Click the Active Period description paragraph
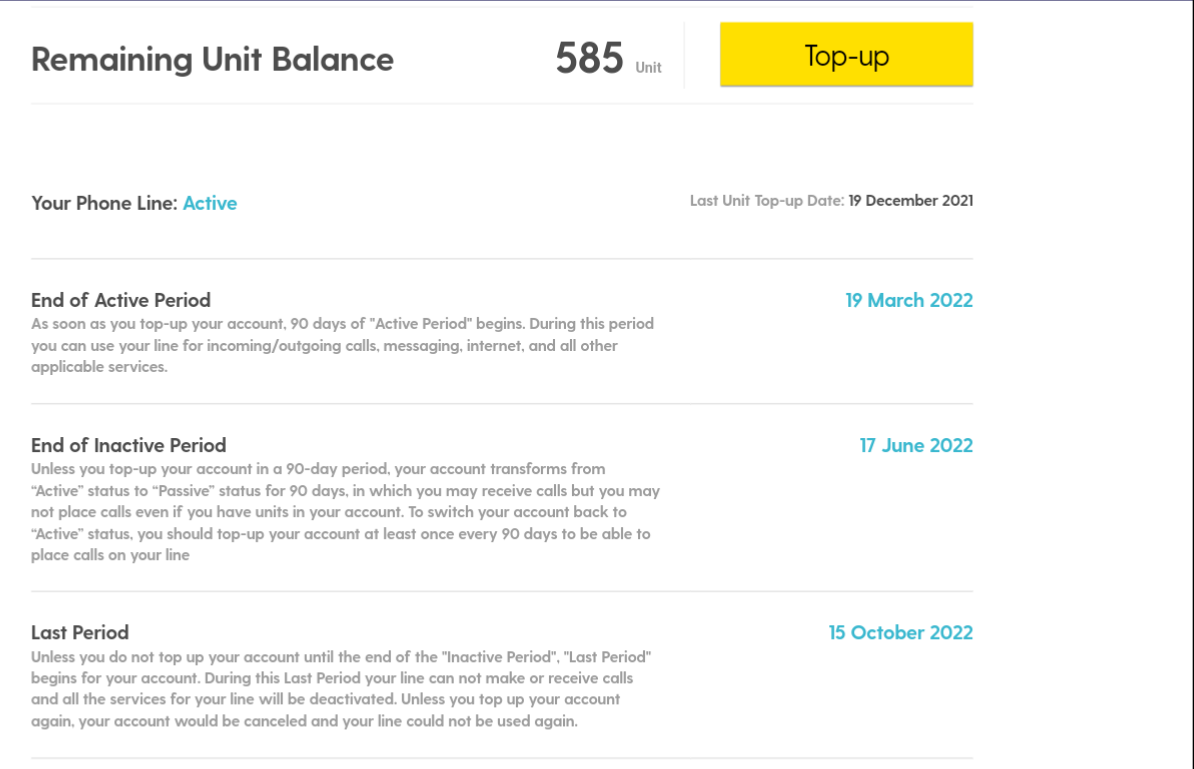This screenshot has height=769, width=1194. point(343,345)
